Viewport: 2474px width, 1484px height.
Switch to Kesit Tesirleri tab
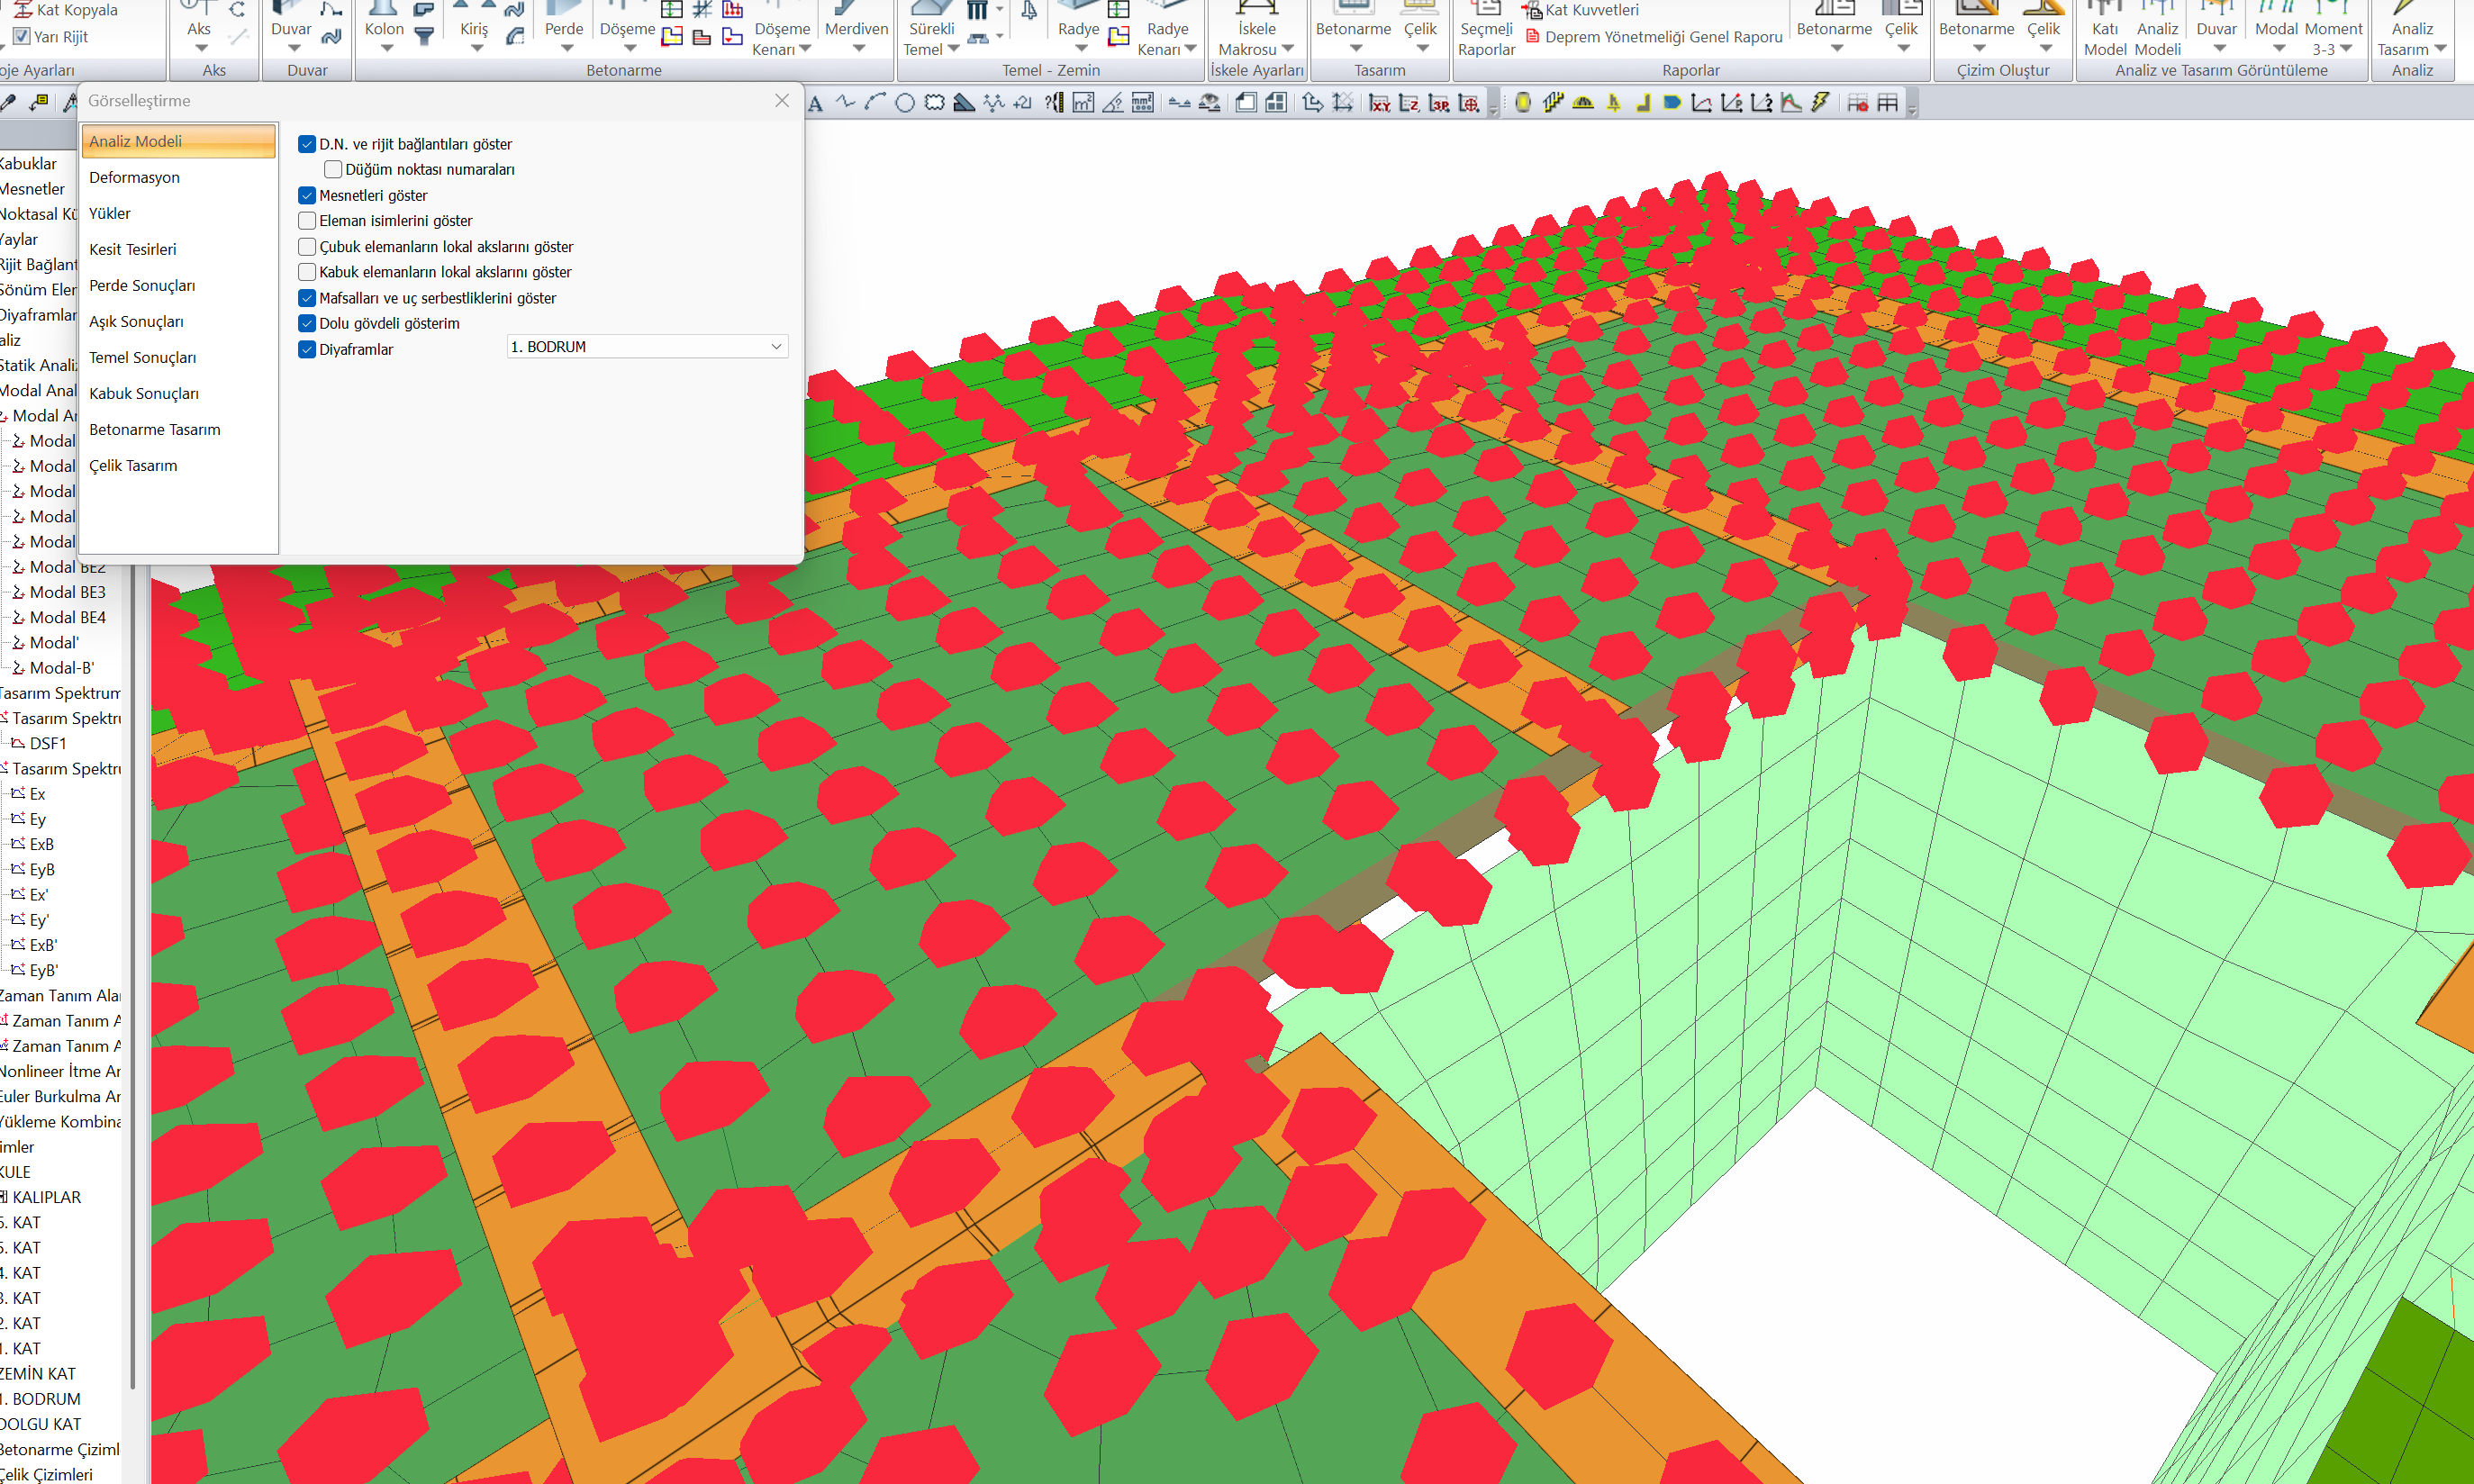click(132, 249)
